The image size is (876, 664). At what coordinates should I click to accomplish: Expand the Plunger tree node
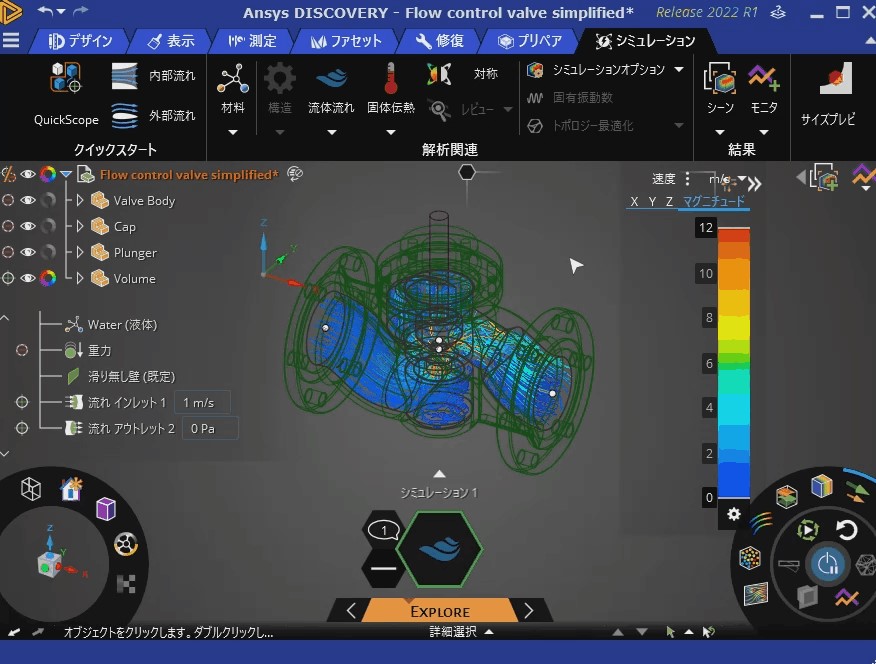pyautogui.click(x=79, y=252)
